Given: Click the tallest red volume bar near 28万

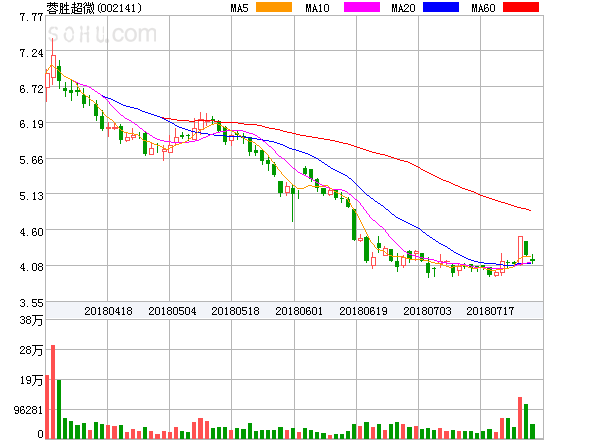Looking at the screenshot, I should (x=53, y=392).
